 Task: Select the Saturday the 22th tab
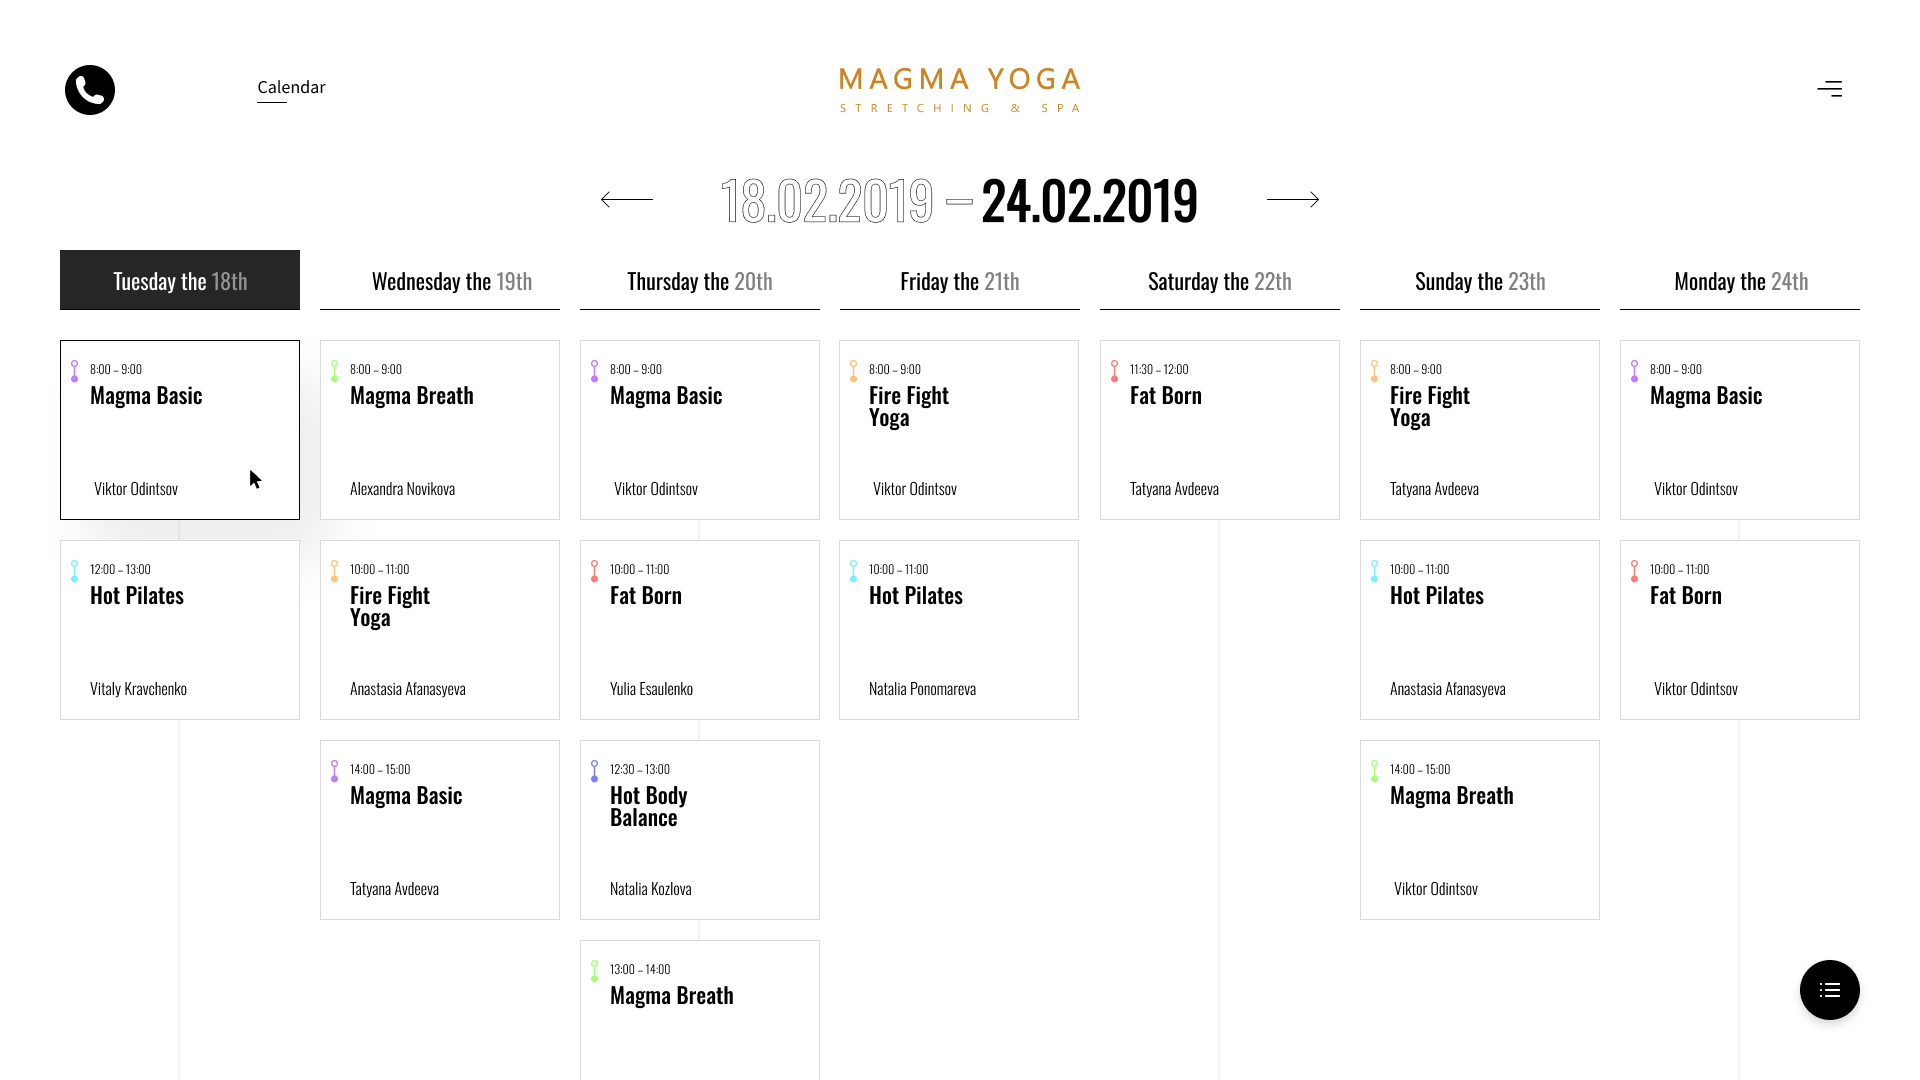(1219, 281)
